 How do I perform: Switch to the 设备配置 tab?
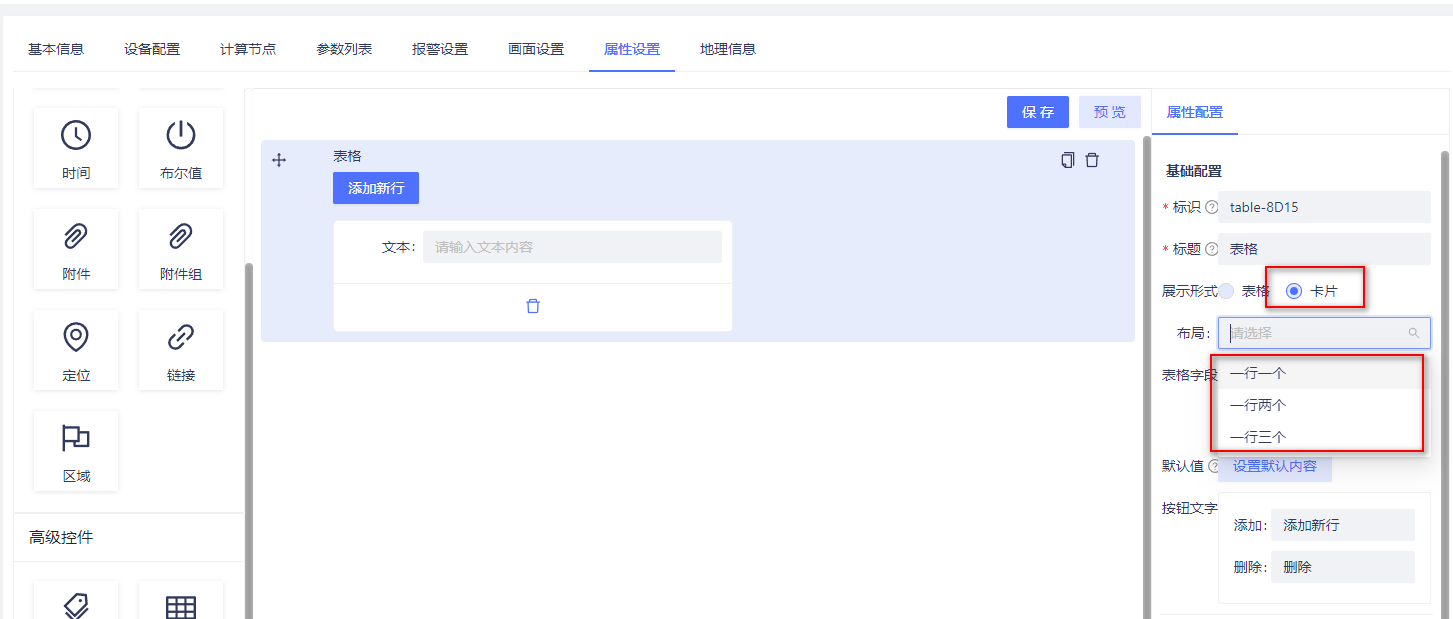click(152, 49)
